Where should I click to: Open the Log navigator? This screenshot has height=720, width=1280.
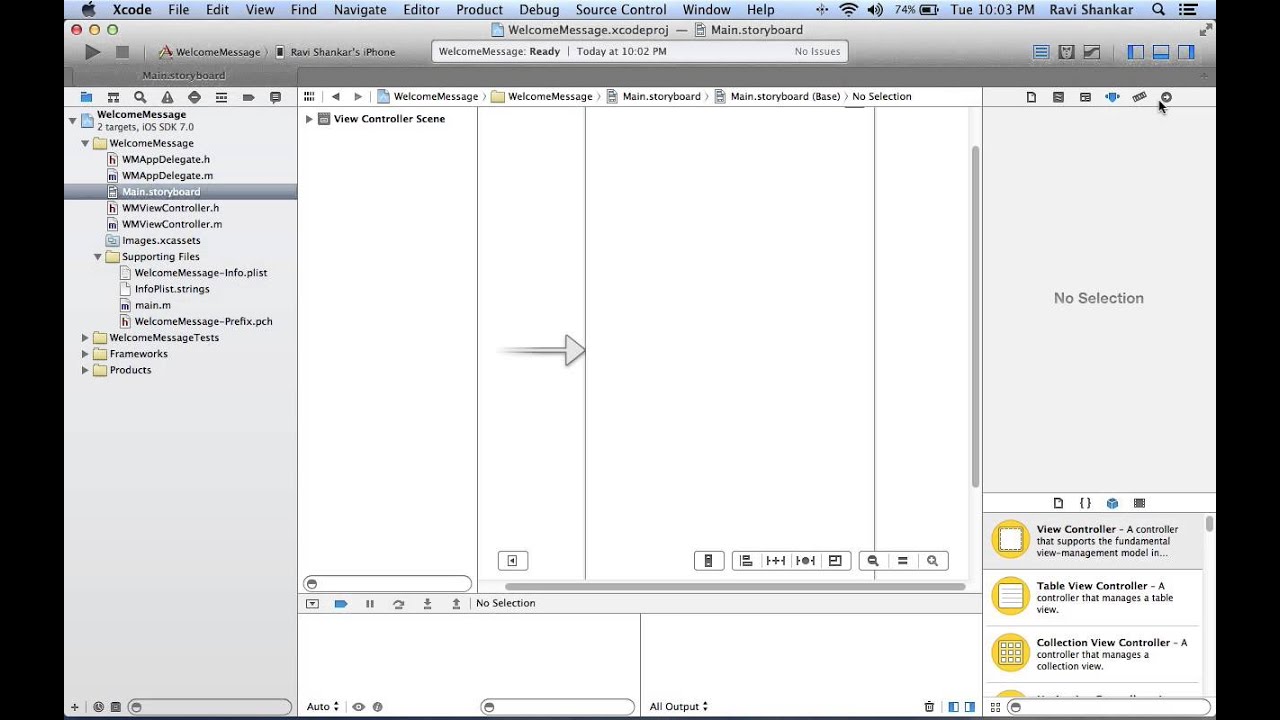[x=275, y=97]
